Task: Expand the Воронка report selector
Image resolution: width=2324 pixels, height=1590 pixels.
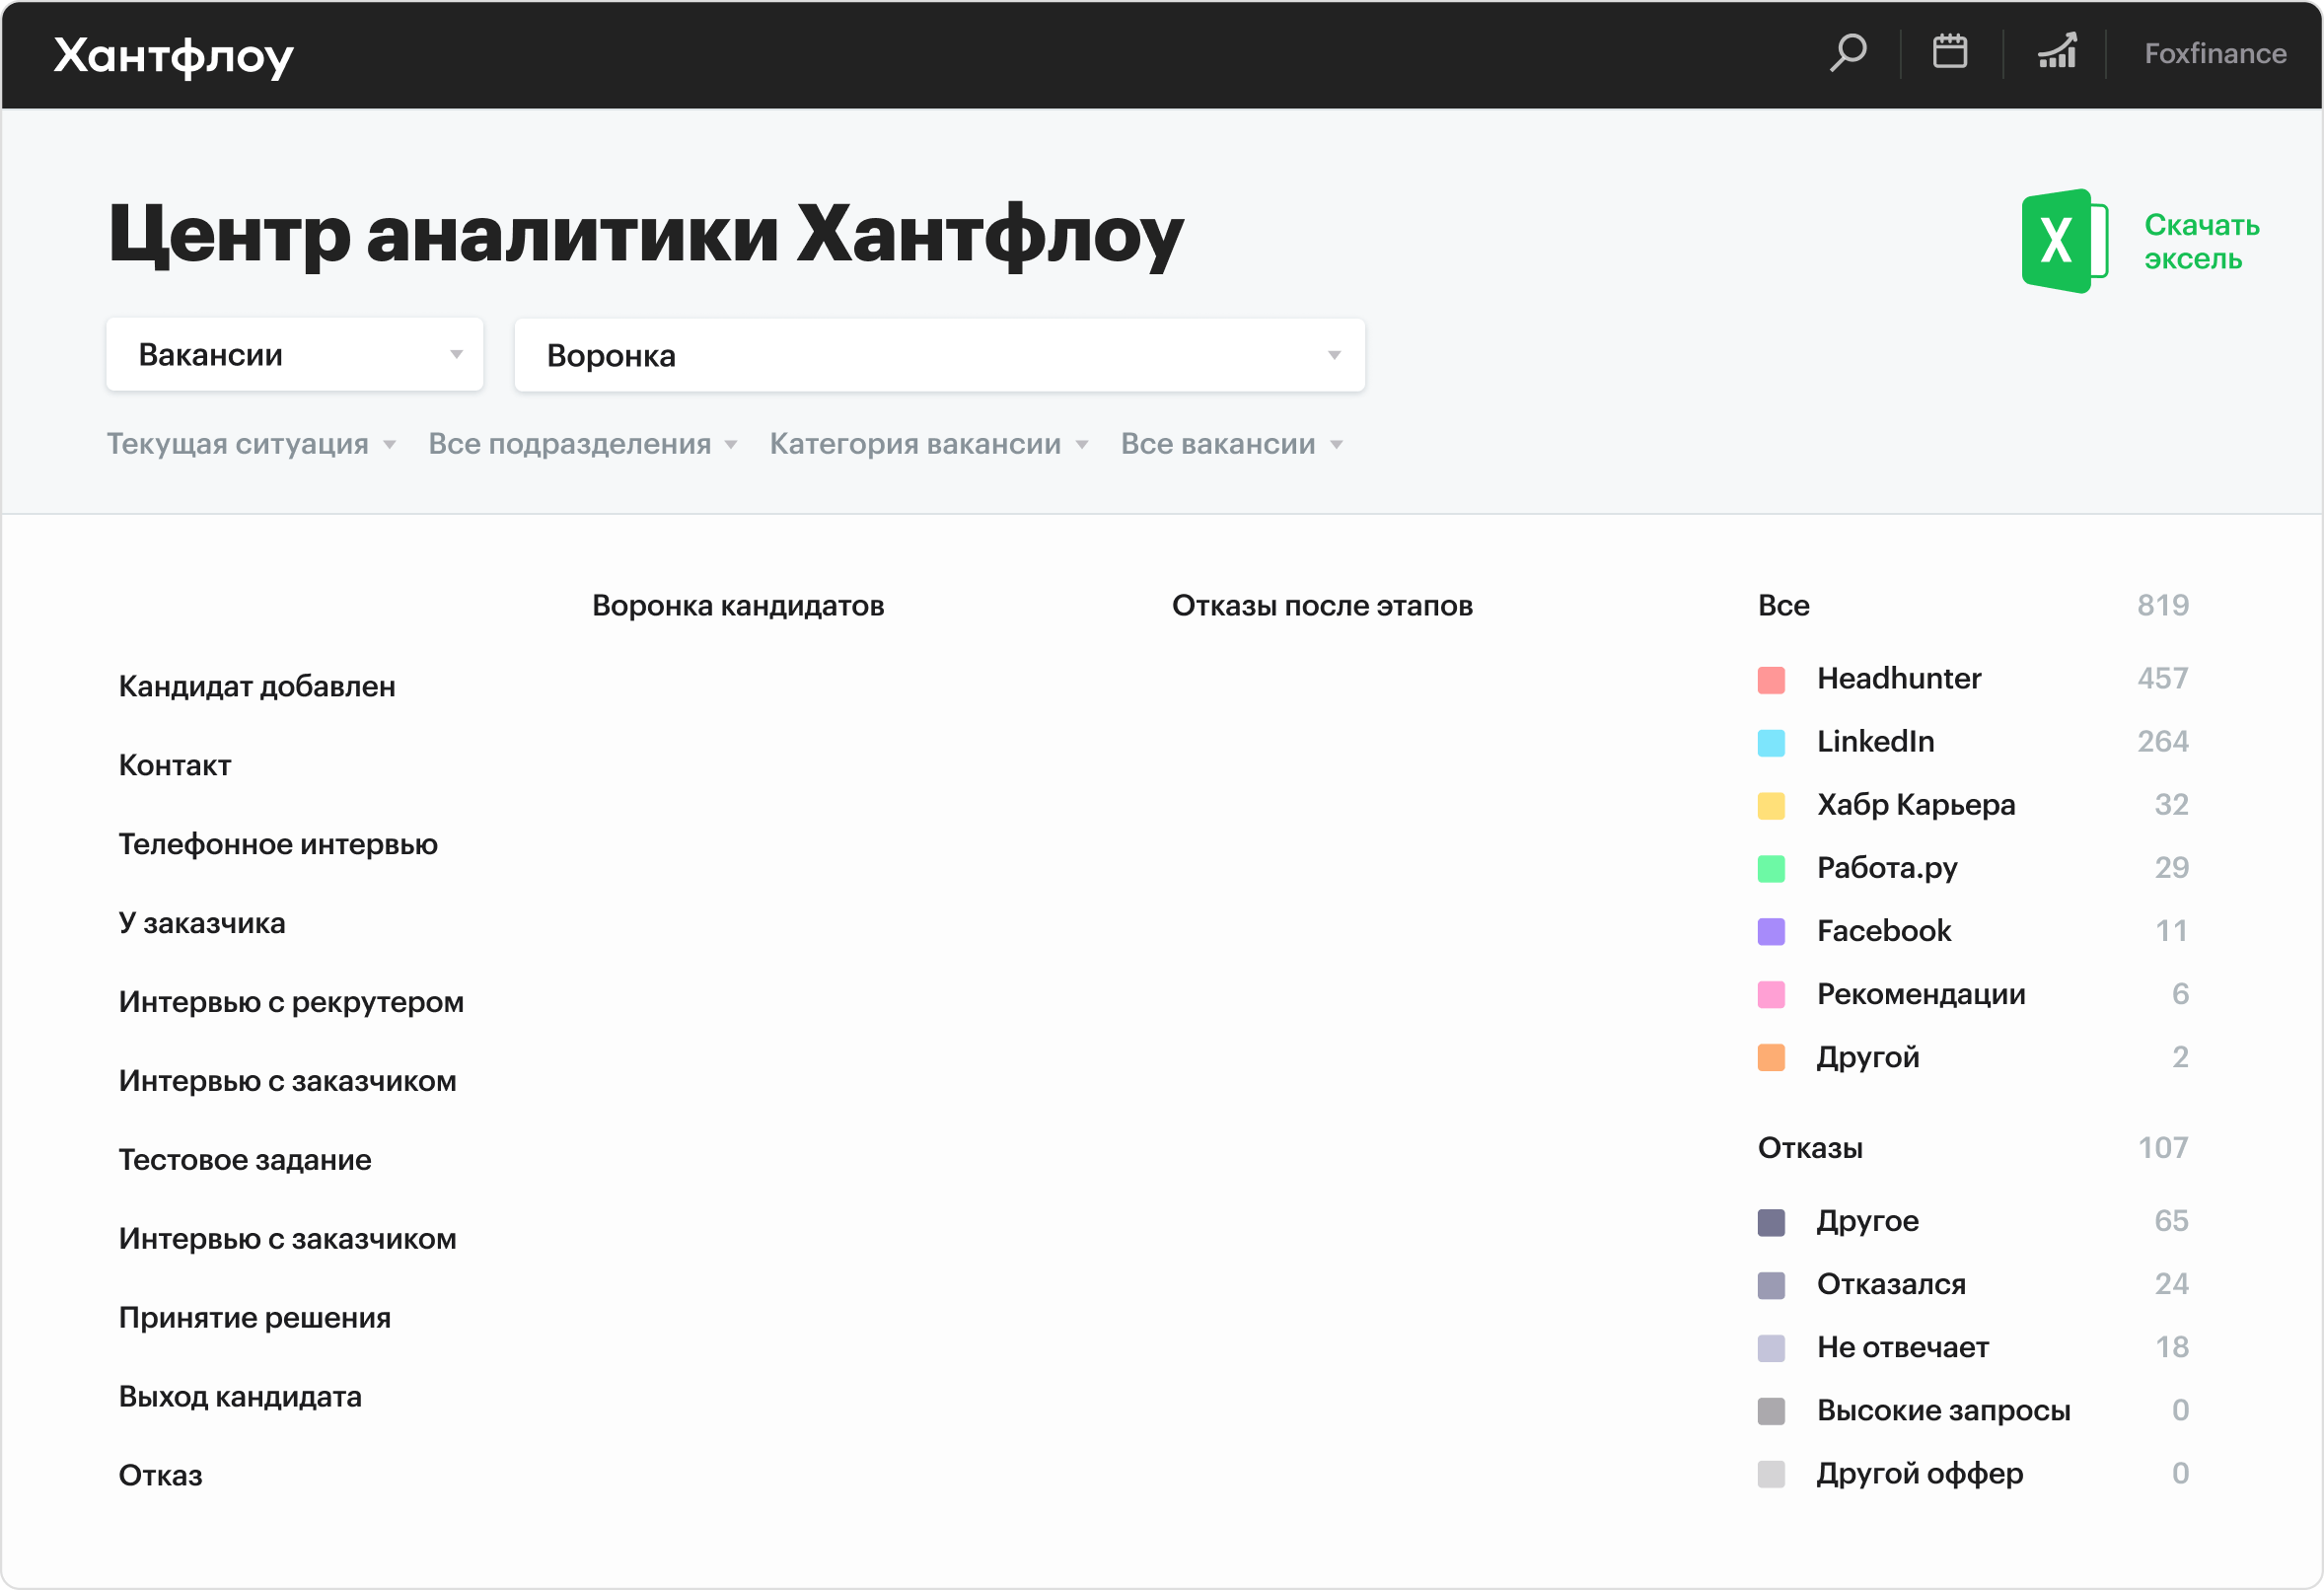Action: (938, 355)
